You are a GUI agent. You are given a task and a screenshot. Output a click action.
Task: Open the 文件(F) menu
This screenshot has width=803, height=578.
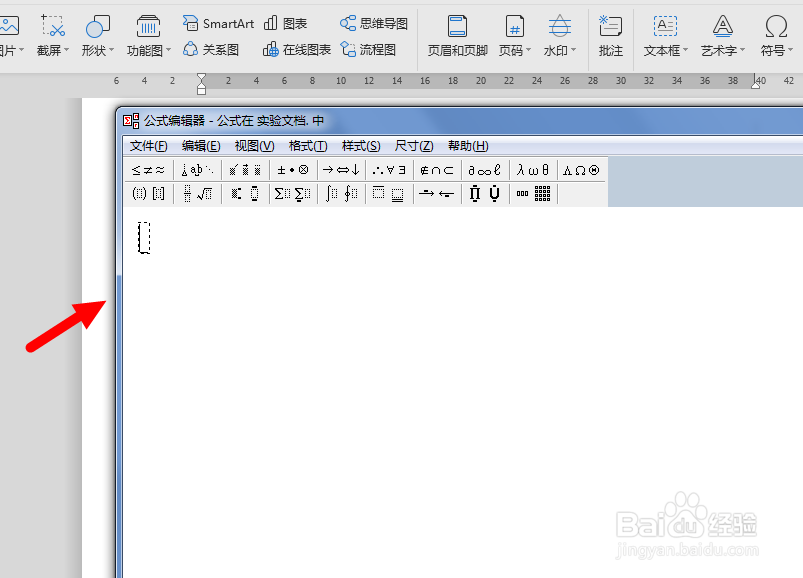click(149, 146)
